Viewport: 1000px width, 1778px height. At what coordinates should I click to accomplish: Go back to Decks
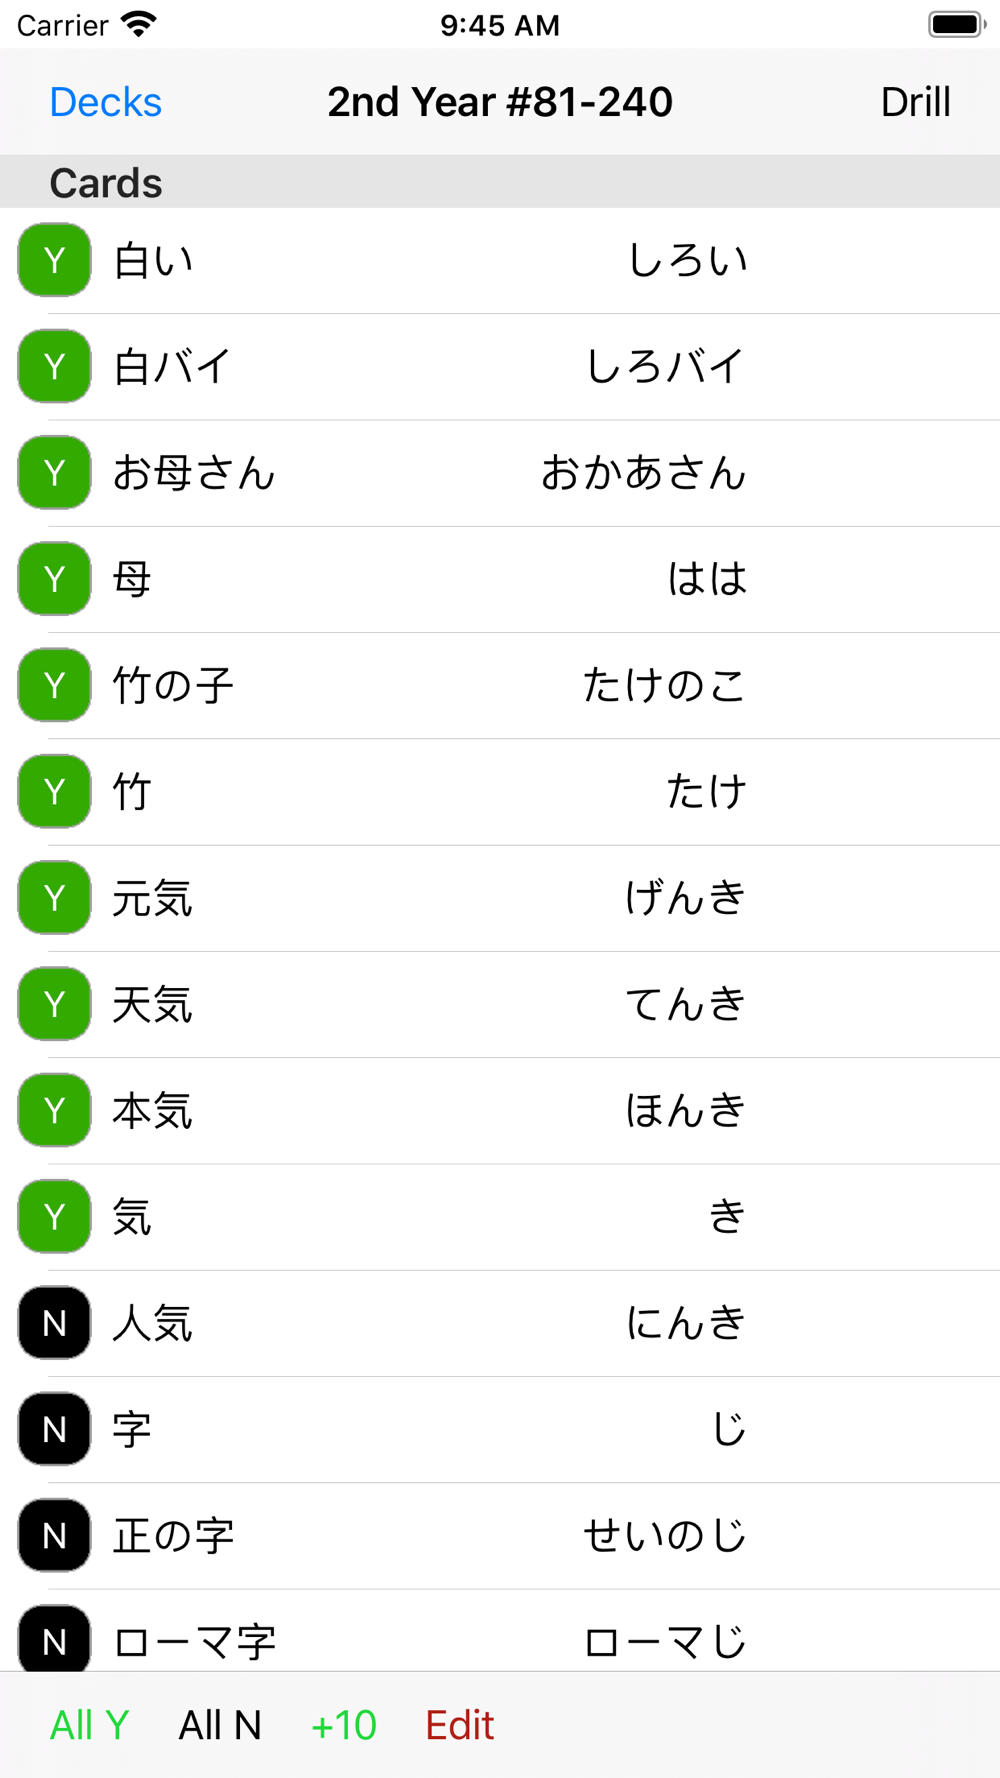105,102
